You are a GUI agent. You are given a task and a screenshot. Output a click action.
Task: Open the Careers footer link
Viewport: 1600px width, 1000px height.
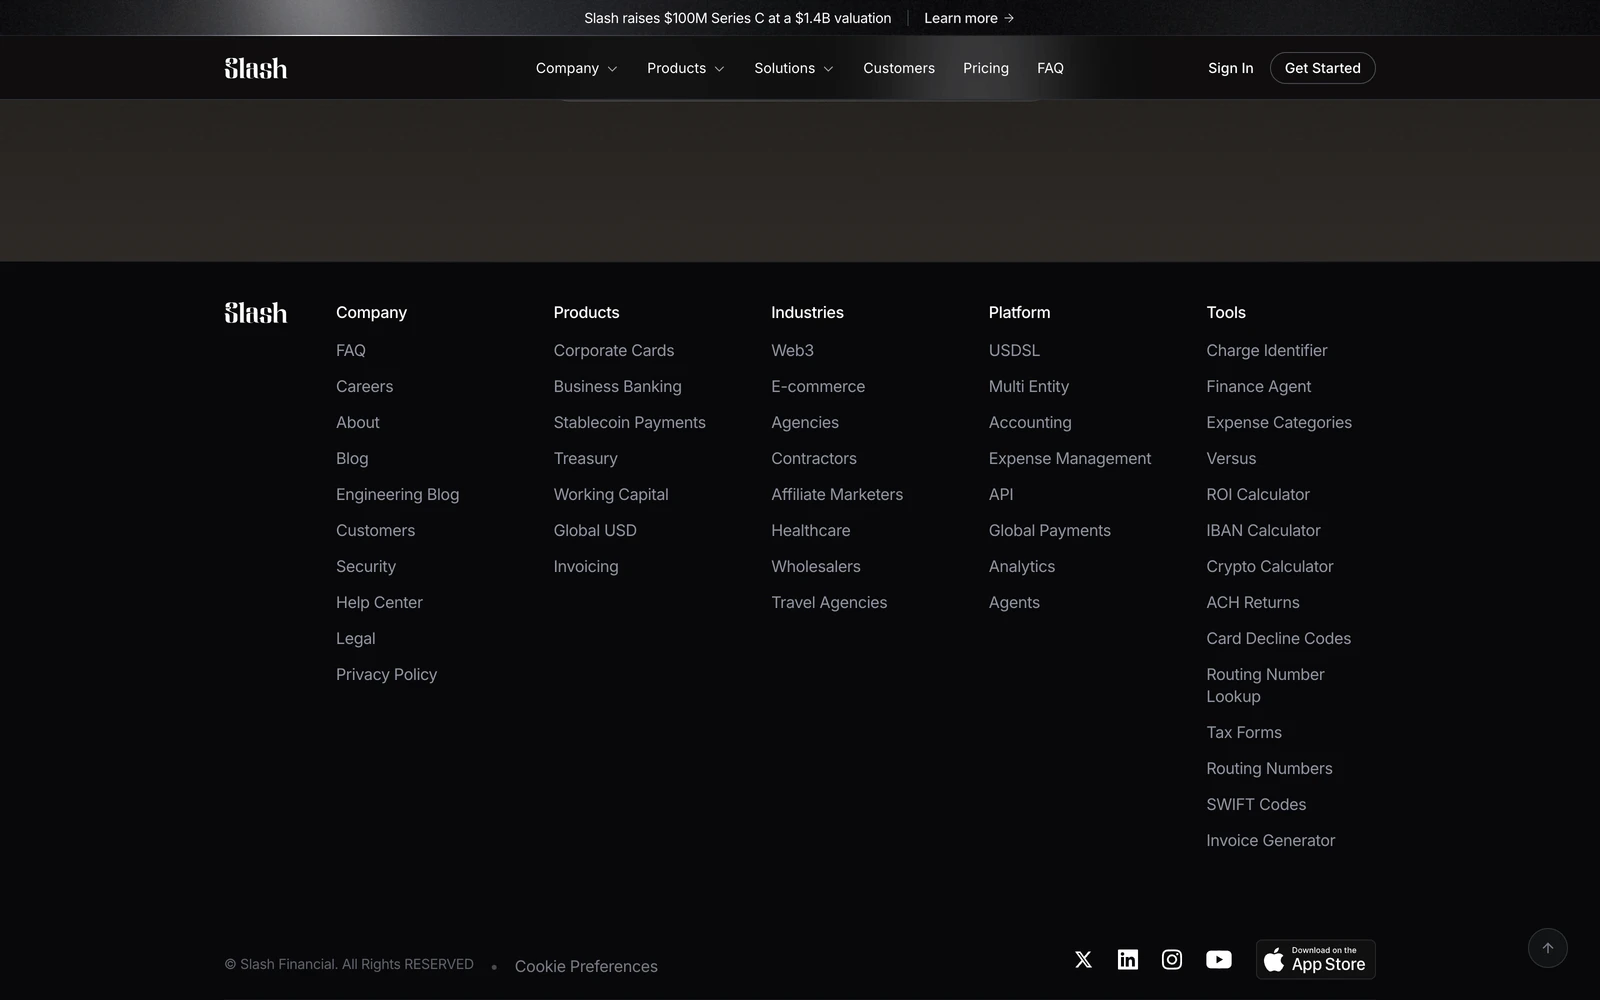tap(365, 386)
